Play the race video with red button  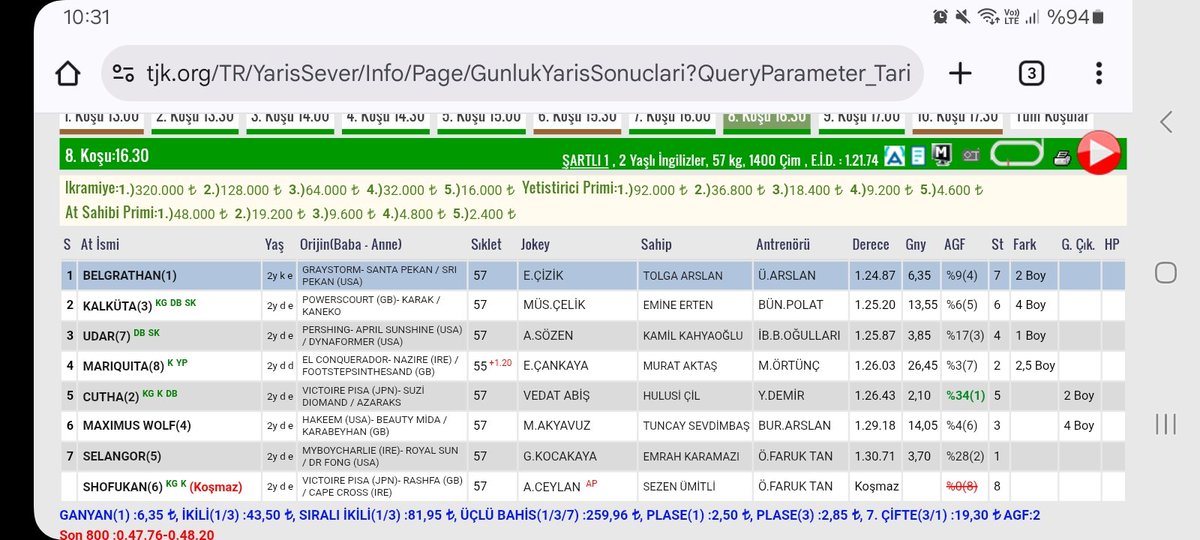pos(1098,153)
